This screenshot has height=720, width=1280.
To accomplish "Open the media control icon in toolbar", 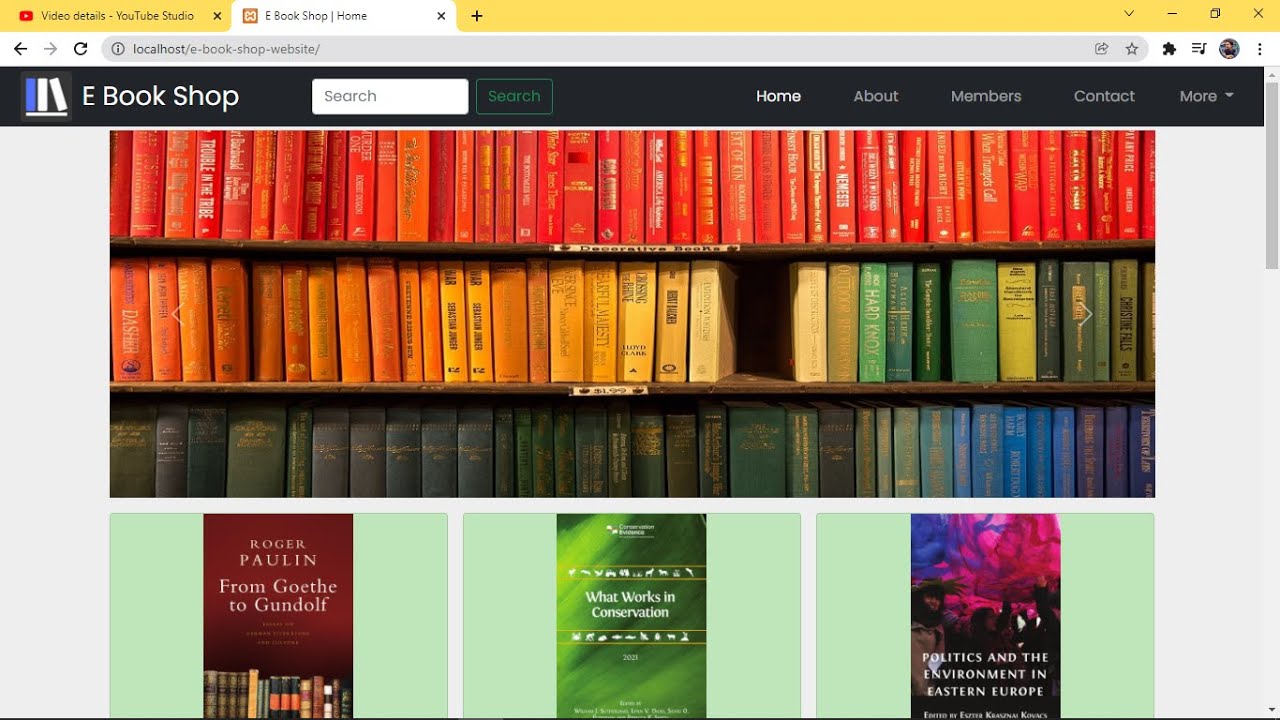I will 1199,48.
